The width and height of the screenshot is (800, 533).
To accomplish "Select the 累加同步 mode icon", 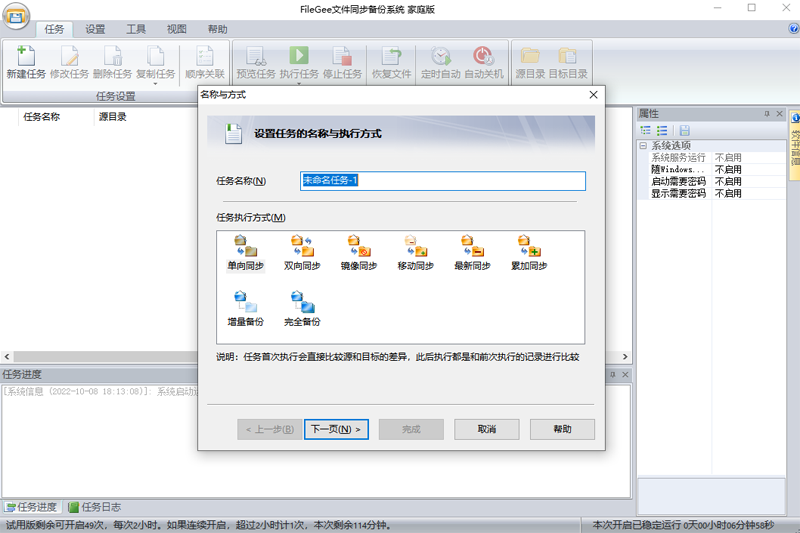I will [x=529, y=252].
